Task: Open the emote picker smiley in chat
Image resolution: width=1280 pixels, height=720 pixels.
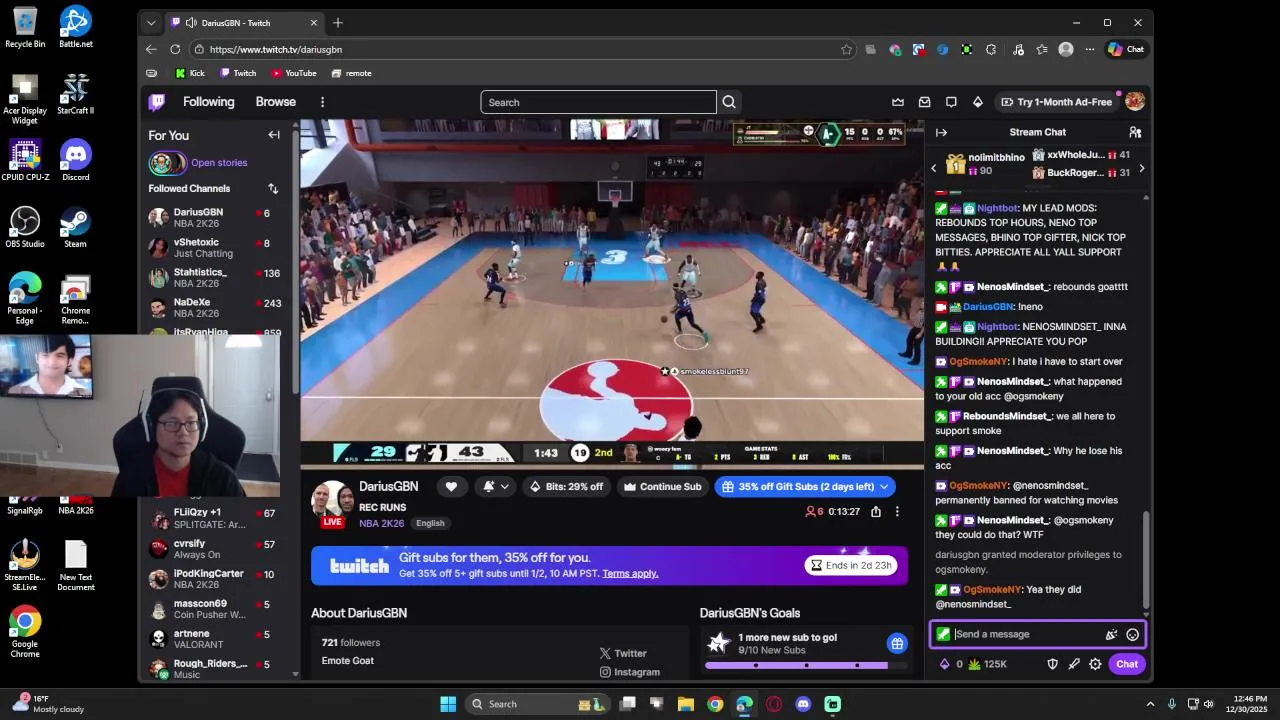Action: pos(1133,634)
